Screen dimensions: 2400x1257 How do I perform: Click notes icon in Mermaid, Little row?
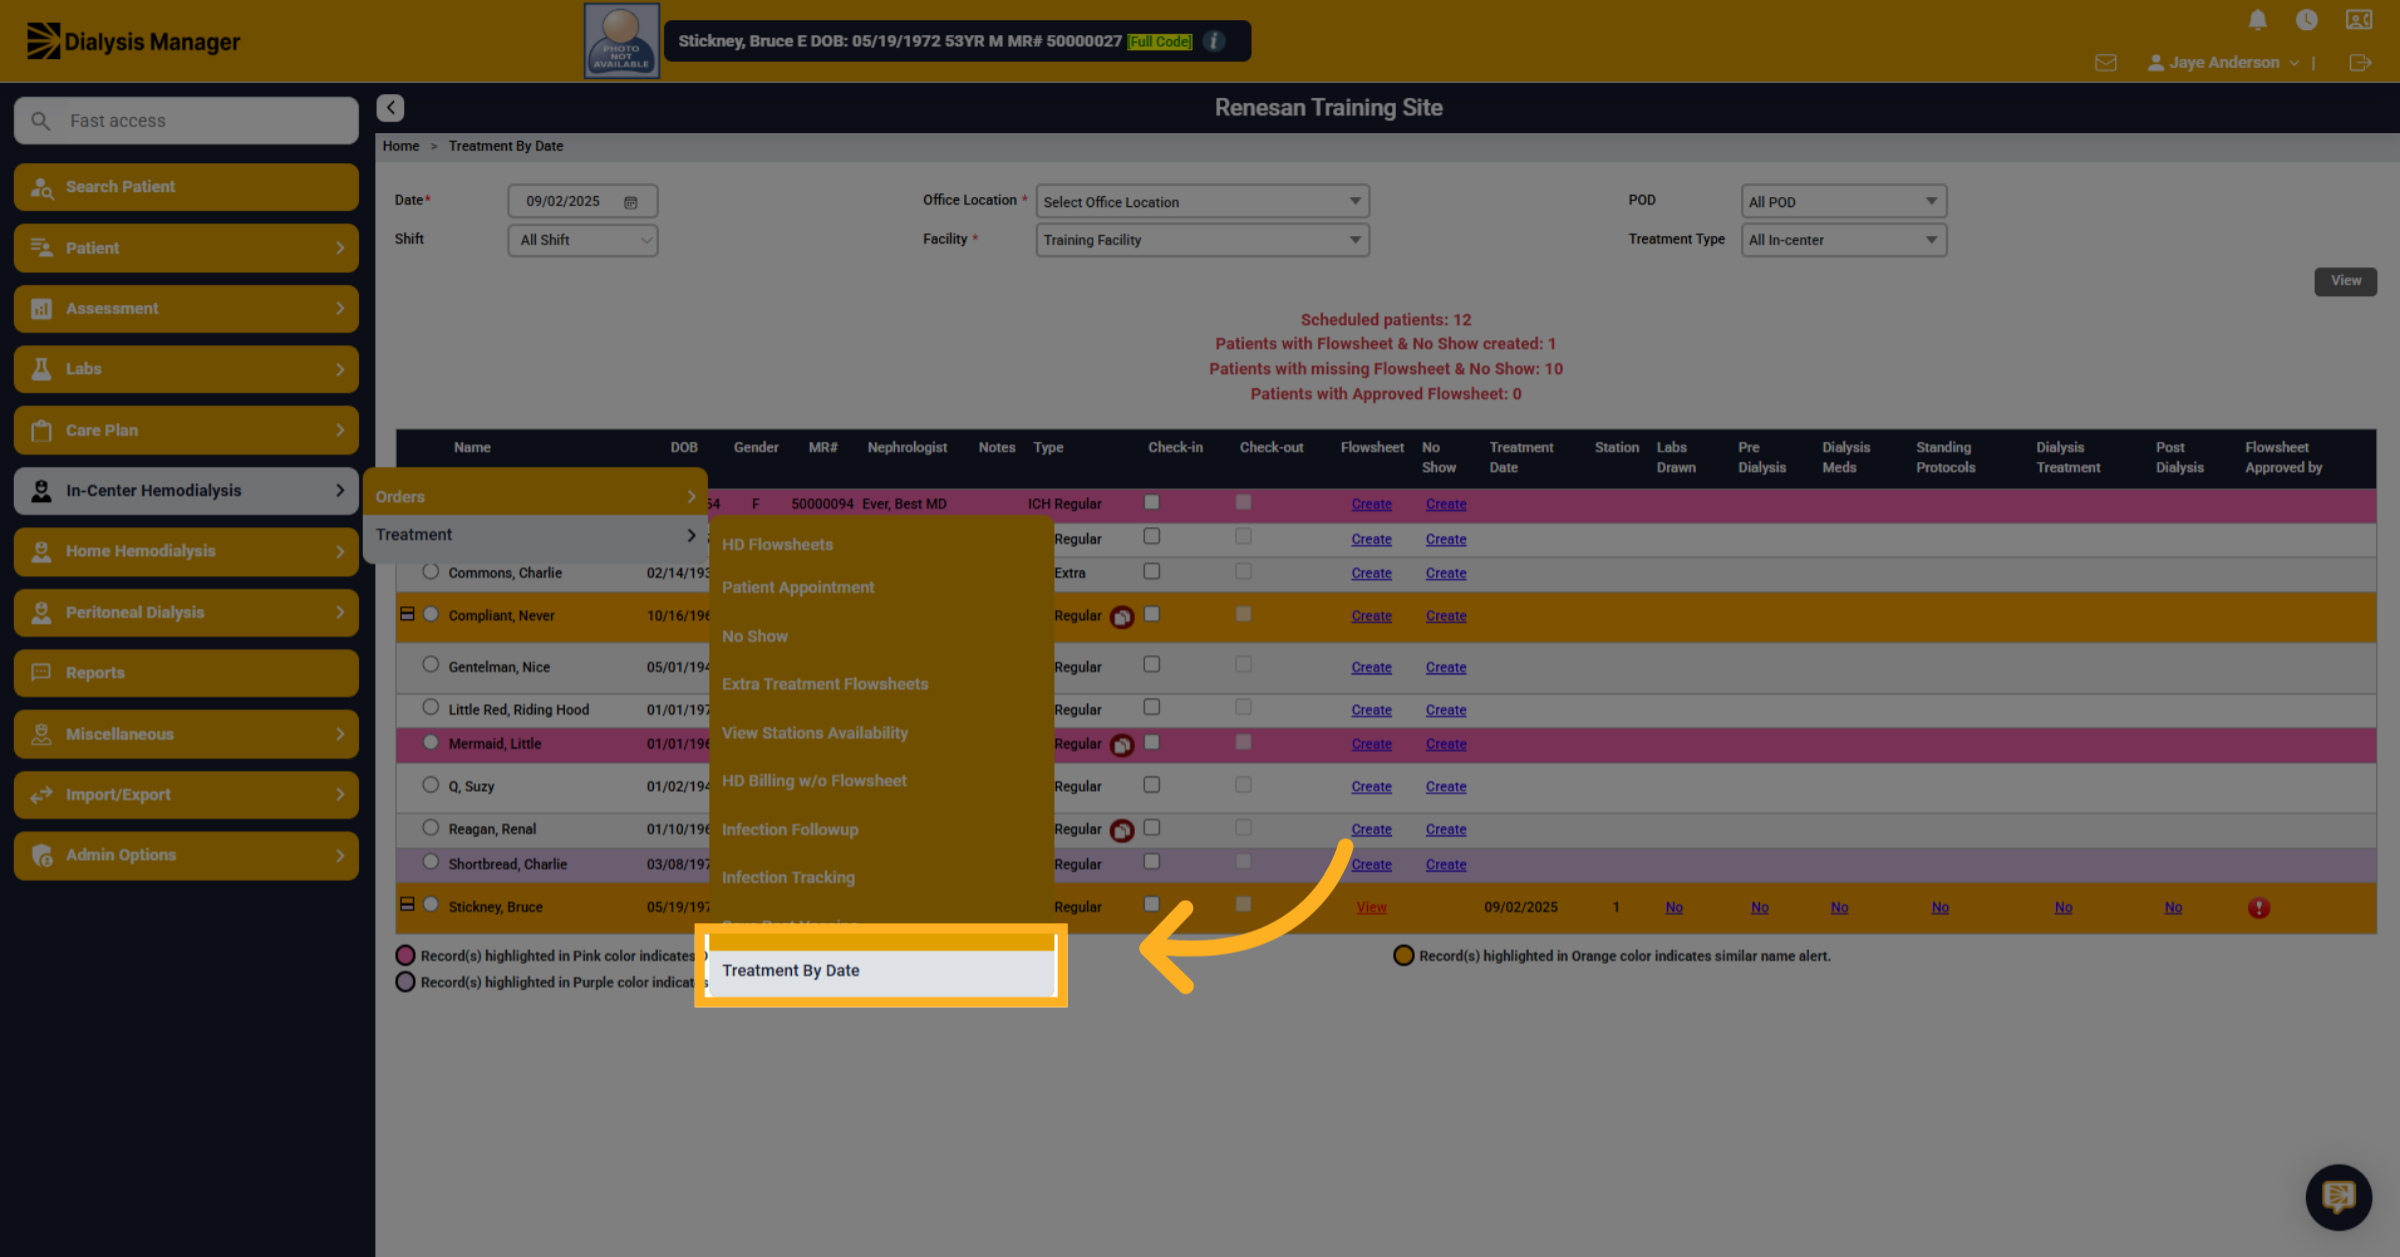1122,745
